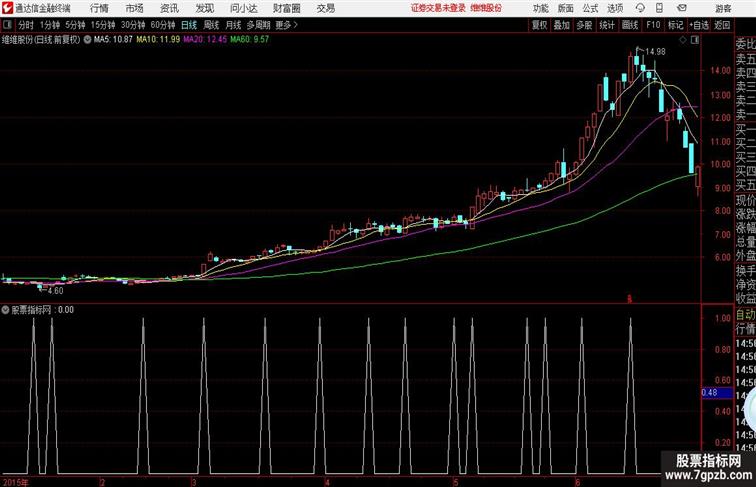Select the 周线 weekly period

tap(211, 25)
